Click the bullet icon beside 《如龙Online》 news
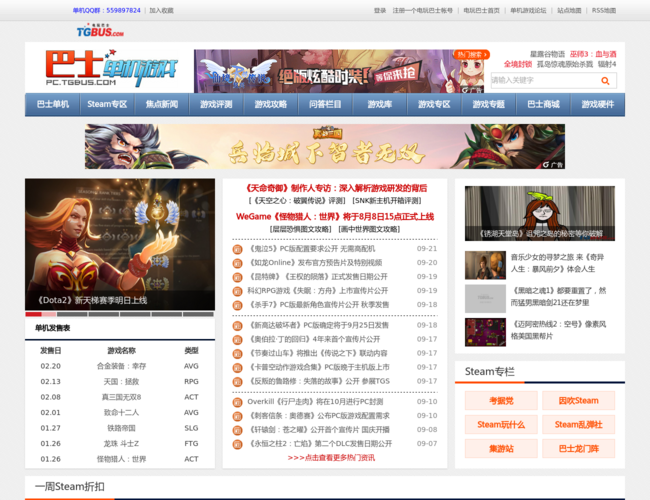 pyautogui.click(x=237, y=263)
